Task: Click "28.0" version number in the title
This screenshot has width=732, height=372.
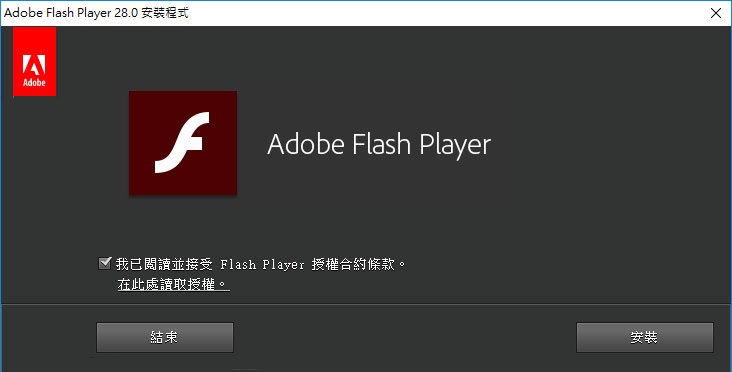Action: (x=126, y=13)
